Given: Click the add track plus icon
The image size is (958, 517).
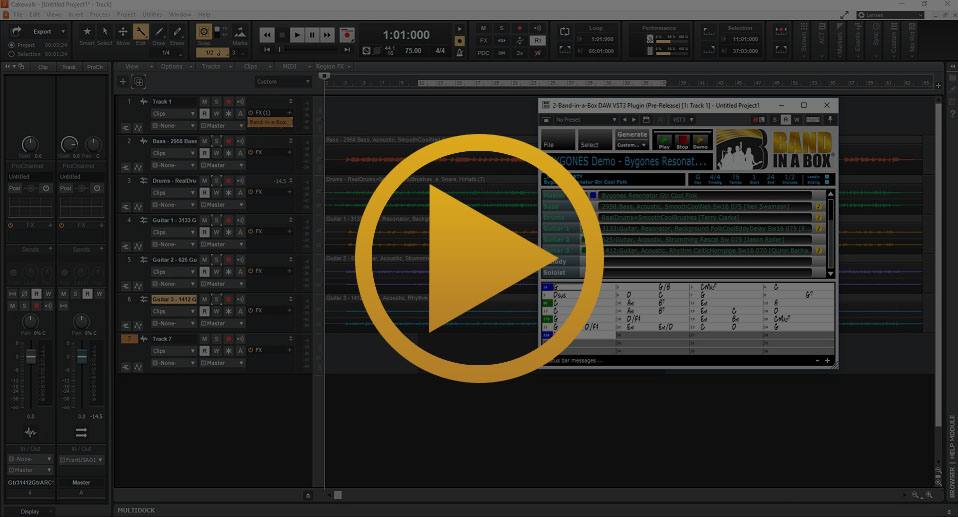Looking at the screenshot, I should [123, 81].
